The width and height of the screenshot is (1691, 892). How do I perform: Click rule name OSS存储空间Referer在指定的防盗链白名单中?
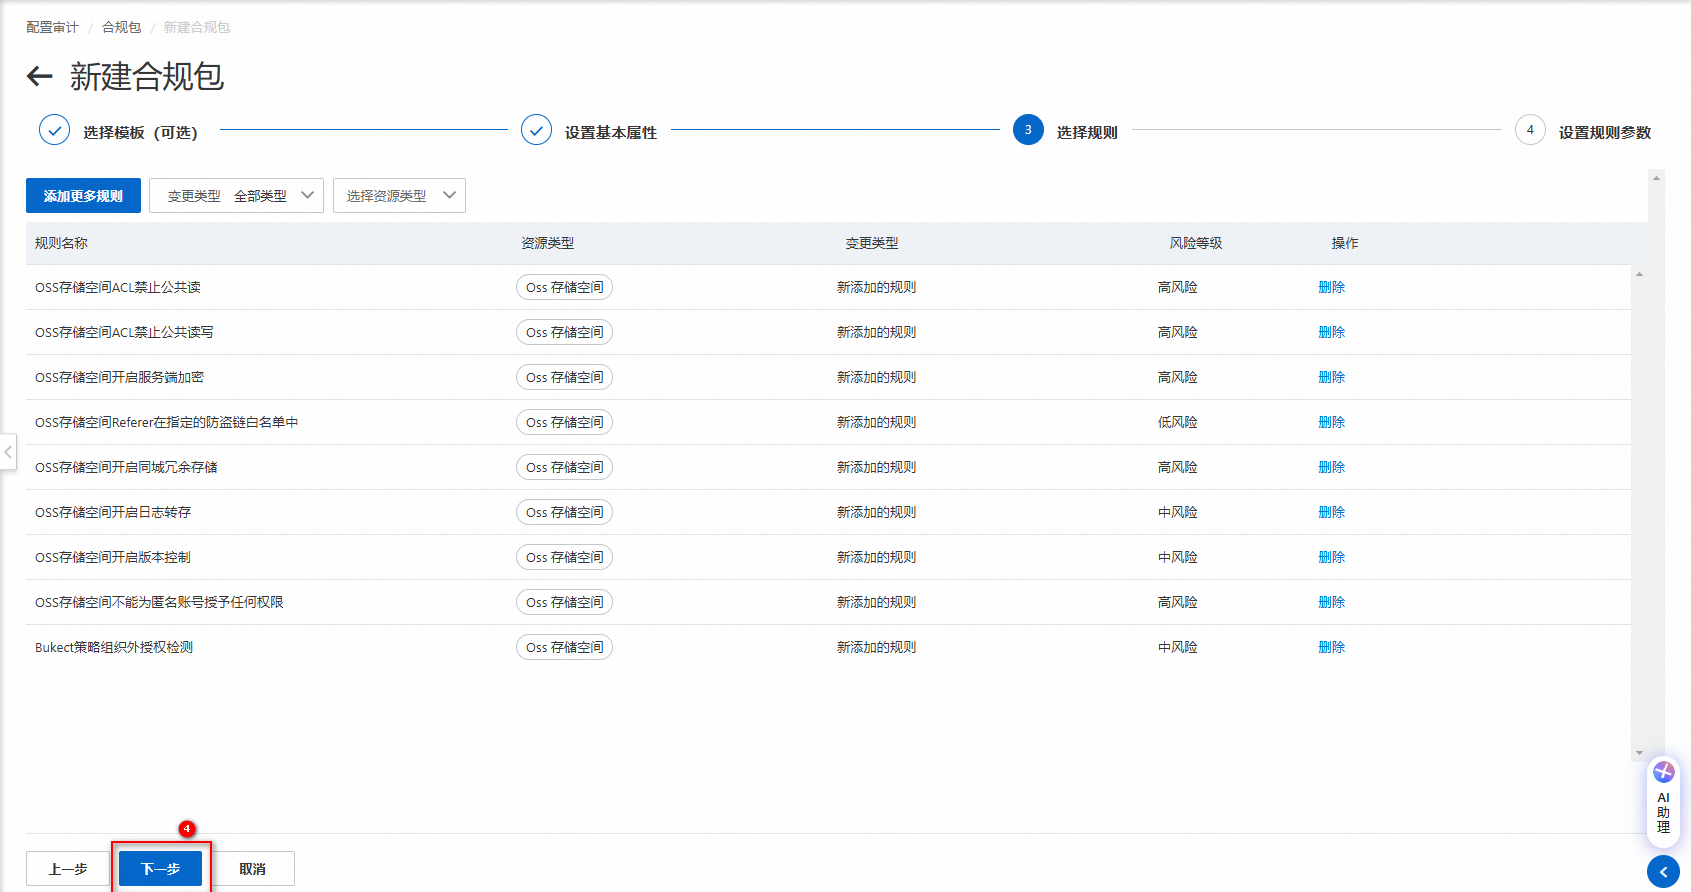[167, 422]
